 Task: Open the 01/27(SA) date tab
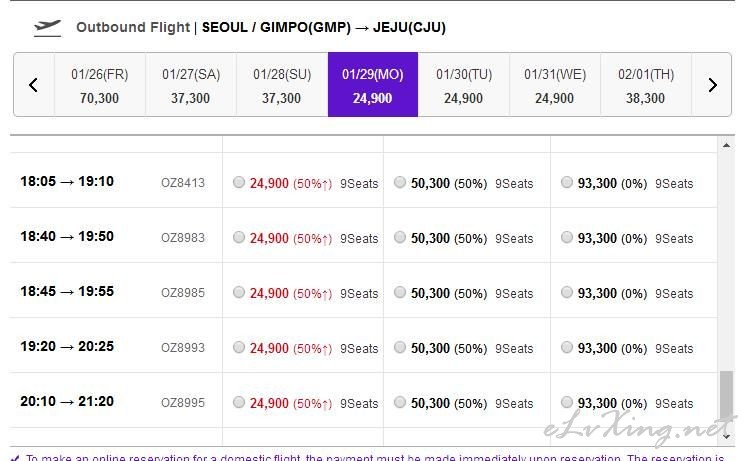pyautogui.click(x=190, y=85)
